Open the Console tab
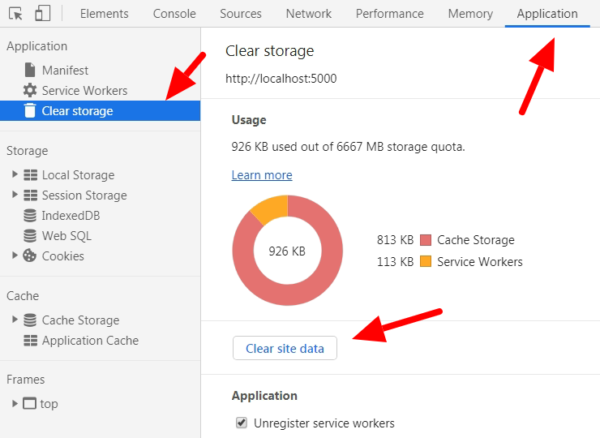 pos(175,14)
